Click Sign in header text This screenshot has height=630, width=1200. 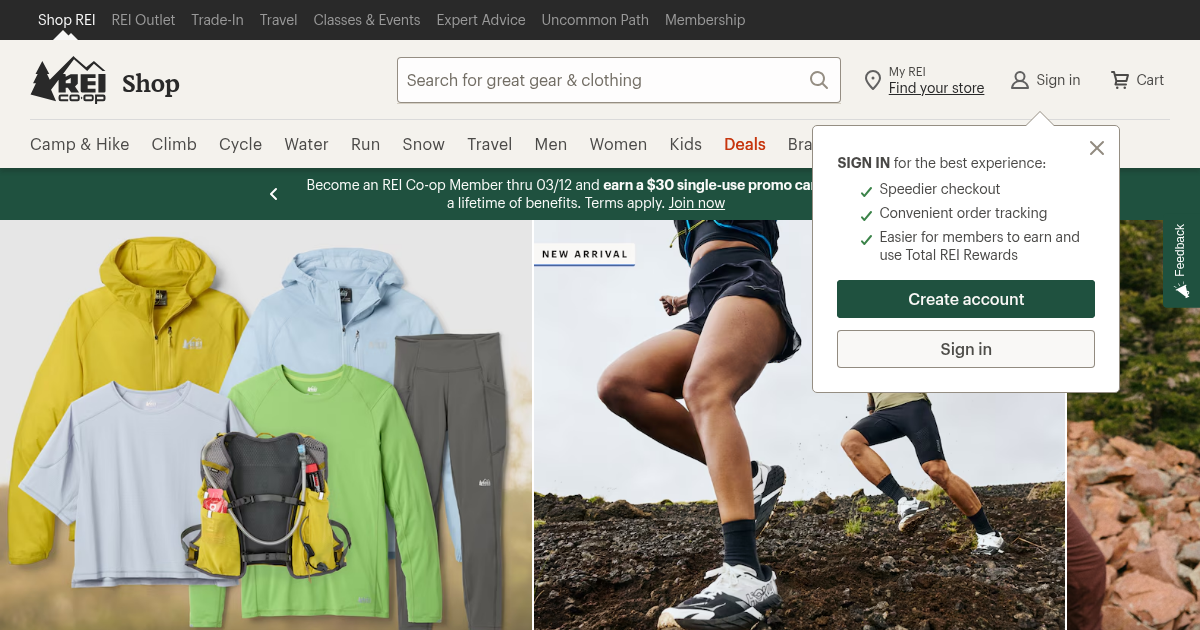(1058, 80)
